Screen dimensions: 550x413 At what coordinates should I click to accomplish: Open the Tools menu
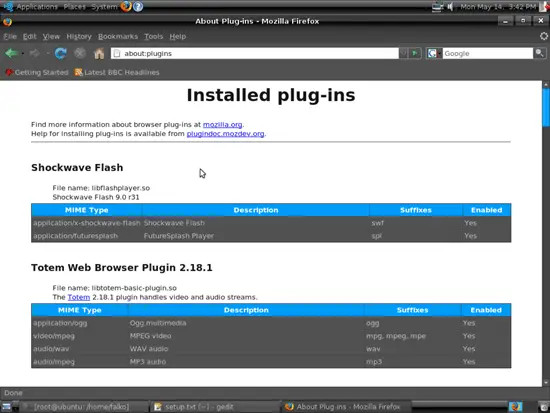pyautogui.click(x=154, y=36)
